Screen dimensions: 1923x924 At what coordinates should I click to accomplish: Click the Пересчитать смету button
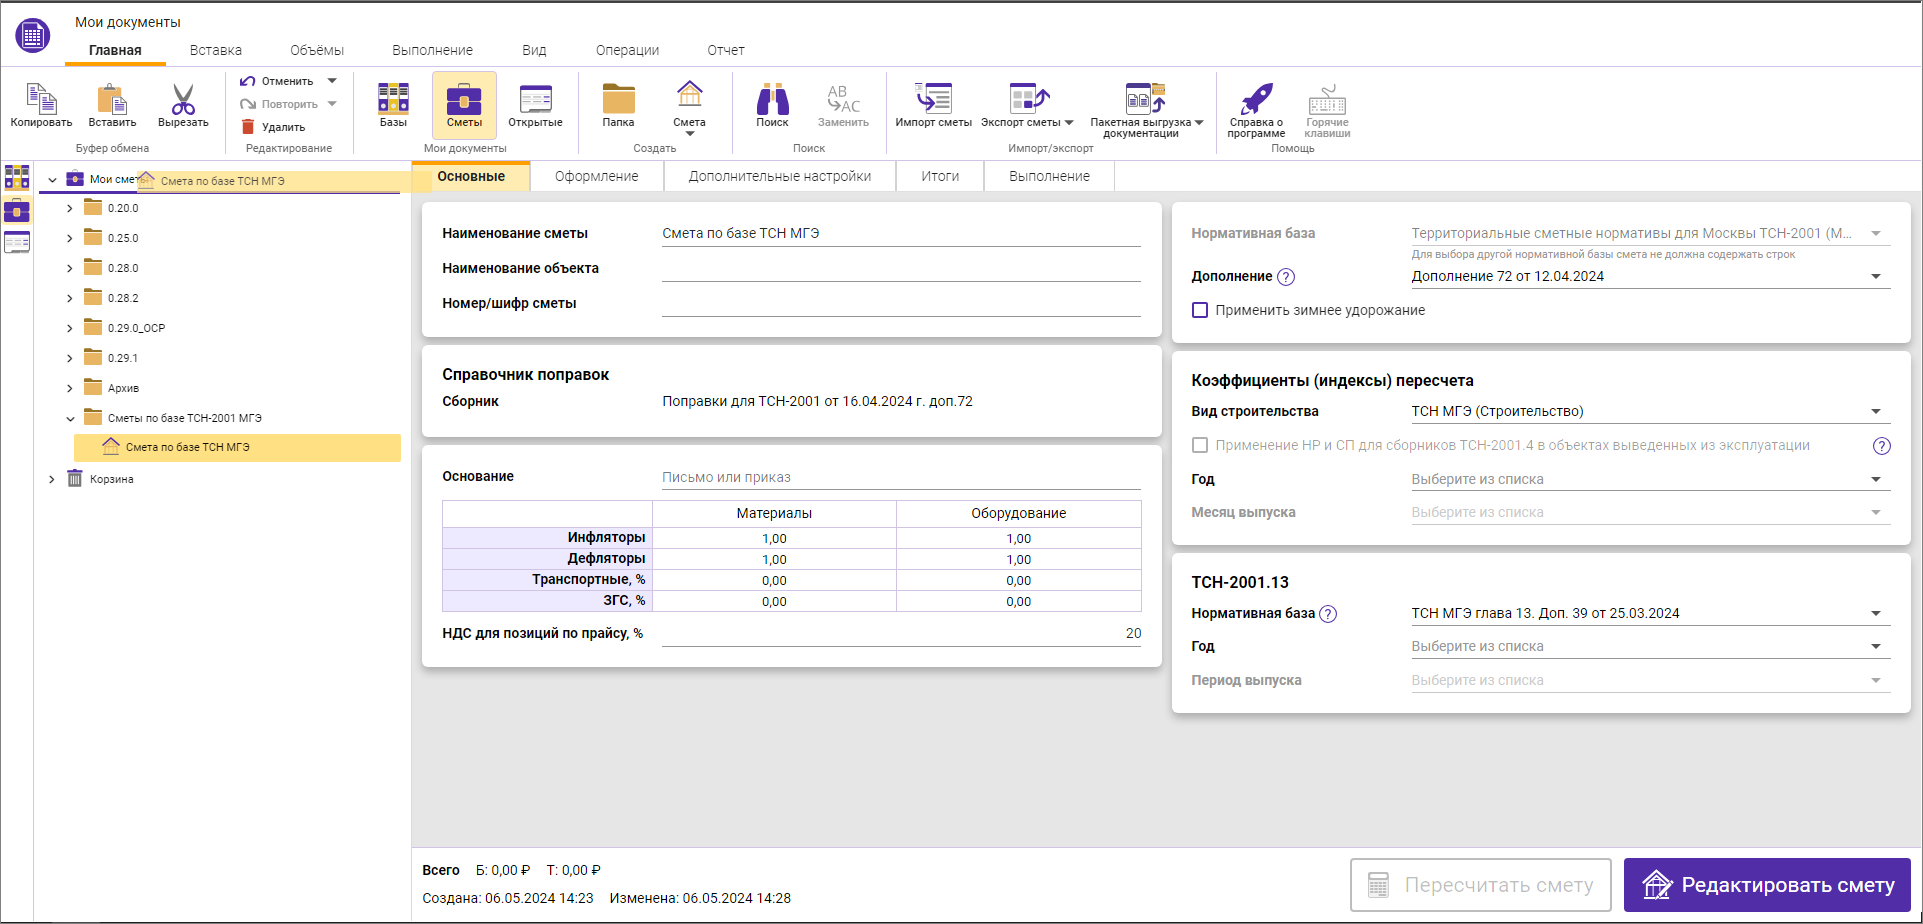click(x=1481, y=885)
